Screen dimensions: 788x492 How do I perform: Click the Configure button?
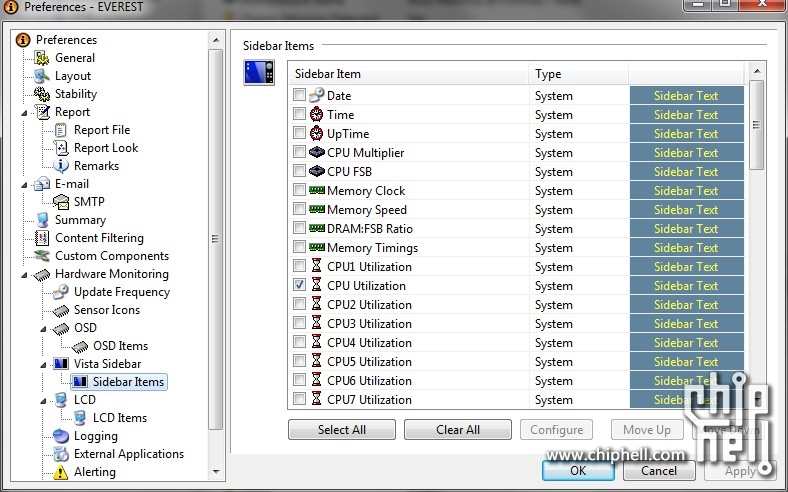(x=556, y=430)
